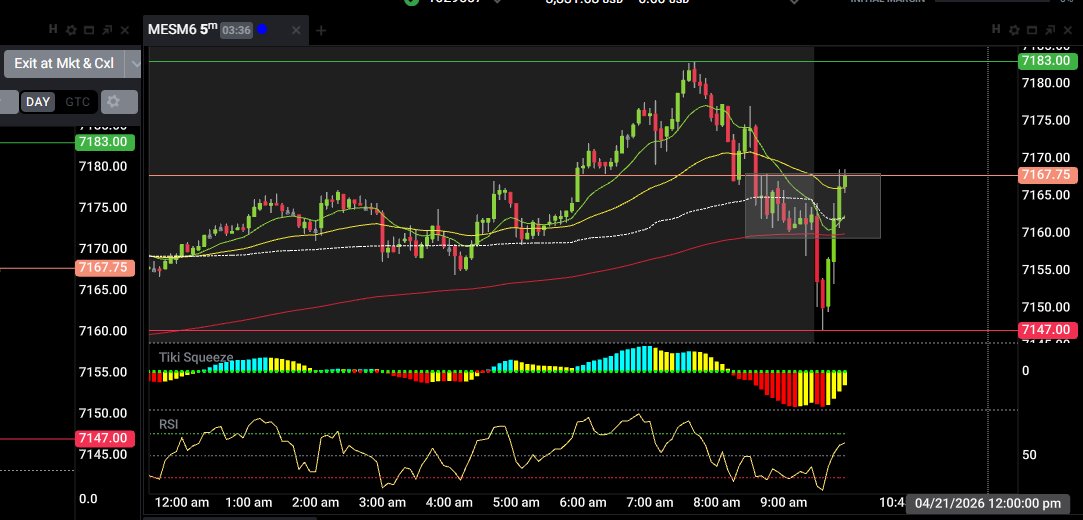Click the H icon in chart panel header

pyautogui.click(x=995, y=30)
